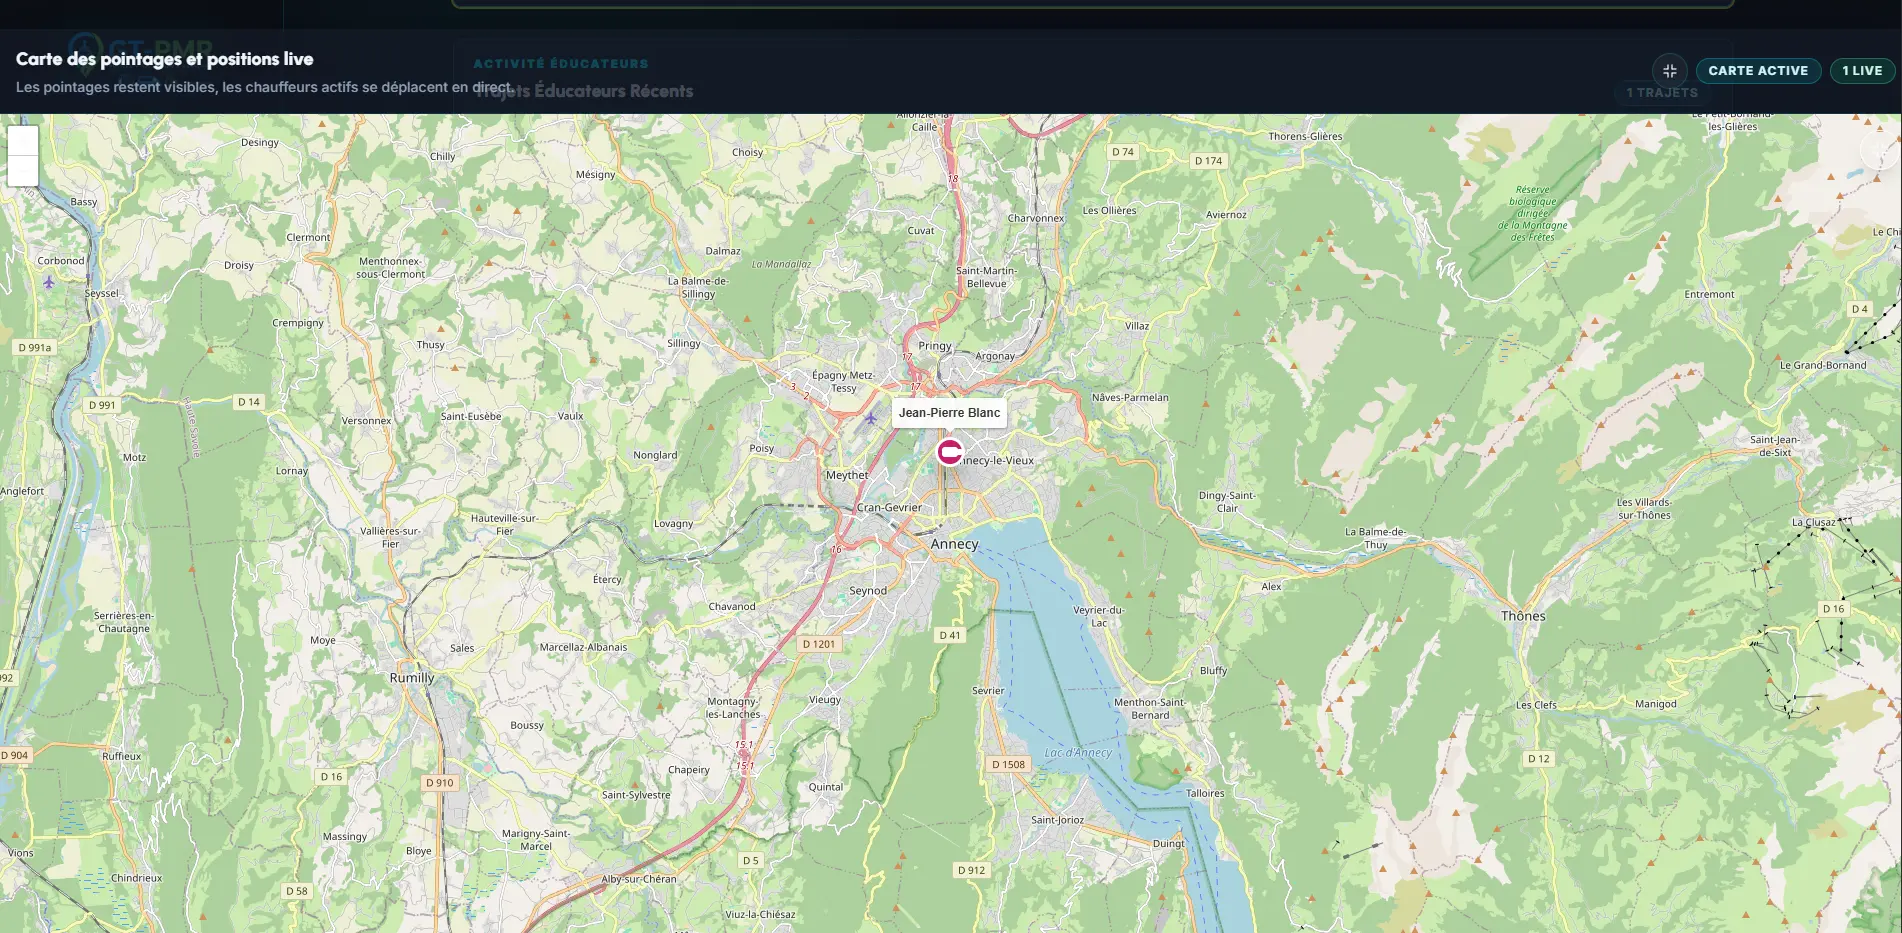1902x933 pixels.
Task: Click the Rumilly town label on map
Action: coord(412,678)
